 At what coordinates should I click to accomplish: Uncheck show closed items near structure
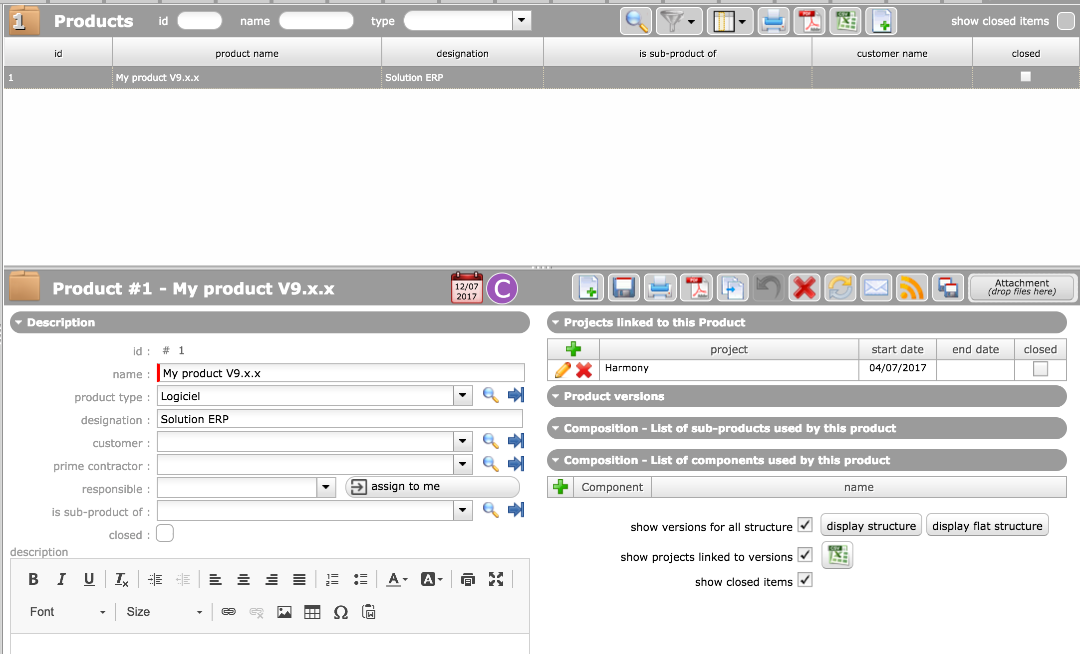click(804, 580)
